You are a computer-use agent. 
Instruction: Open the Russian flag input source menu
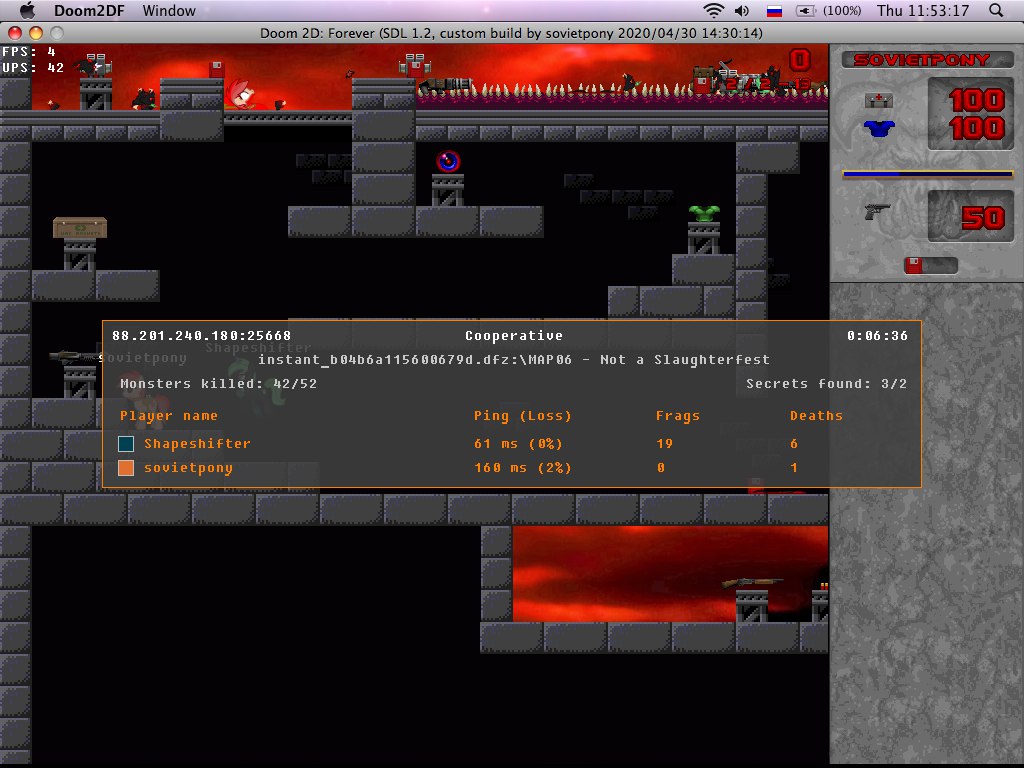click(x=774, y=10)
